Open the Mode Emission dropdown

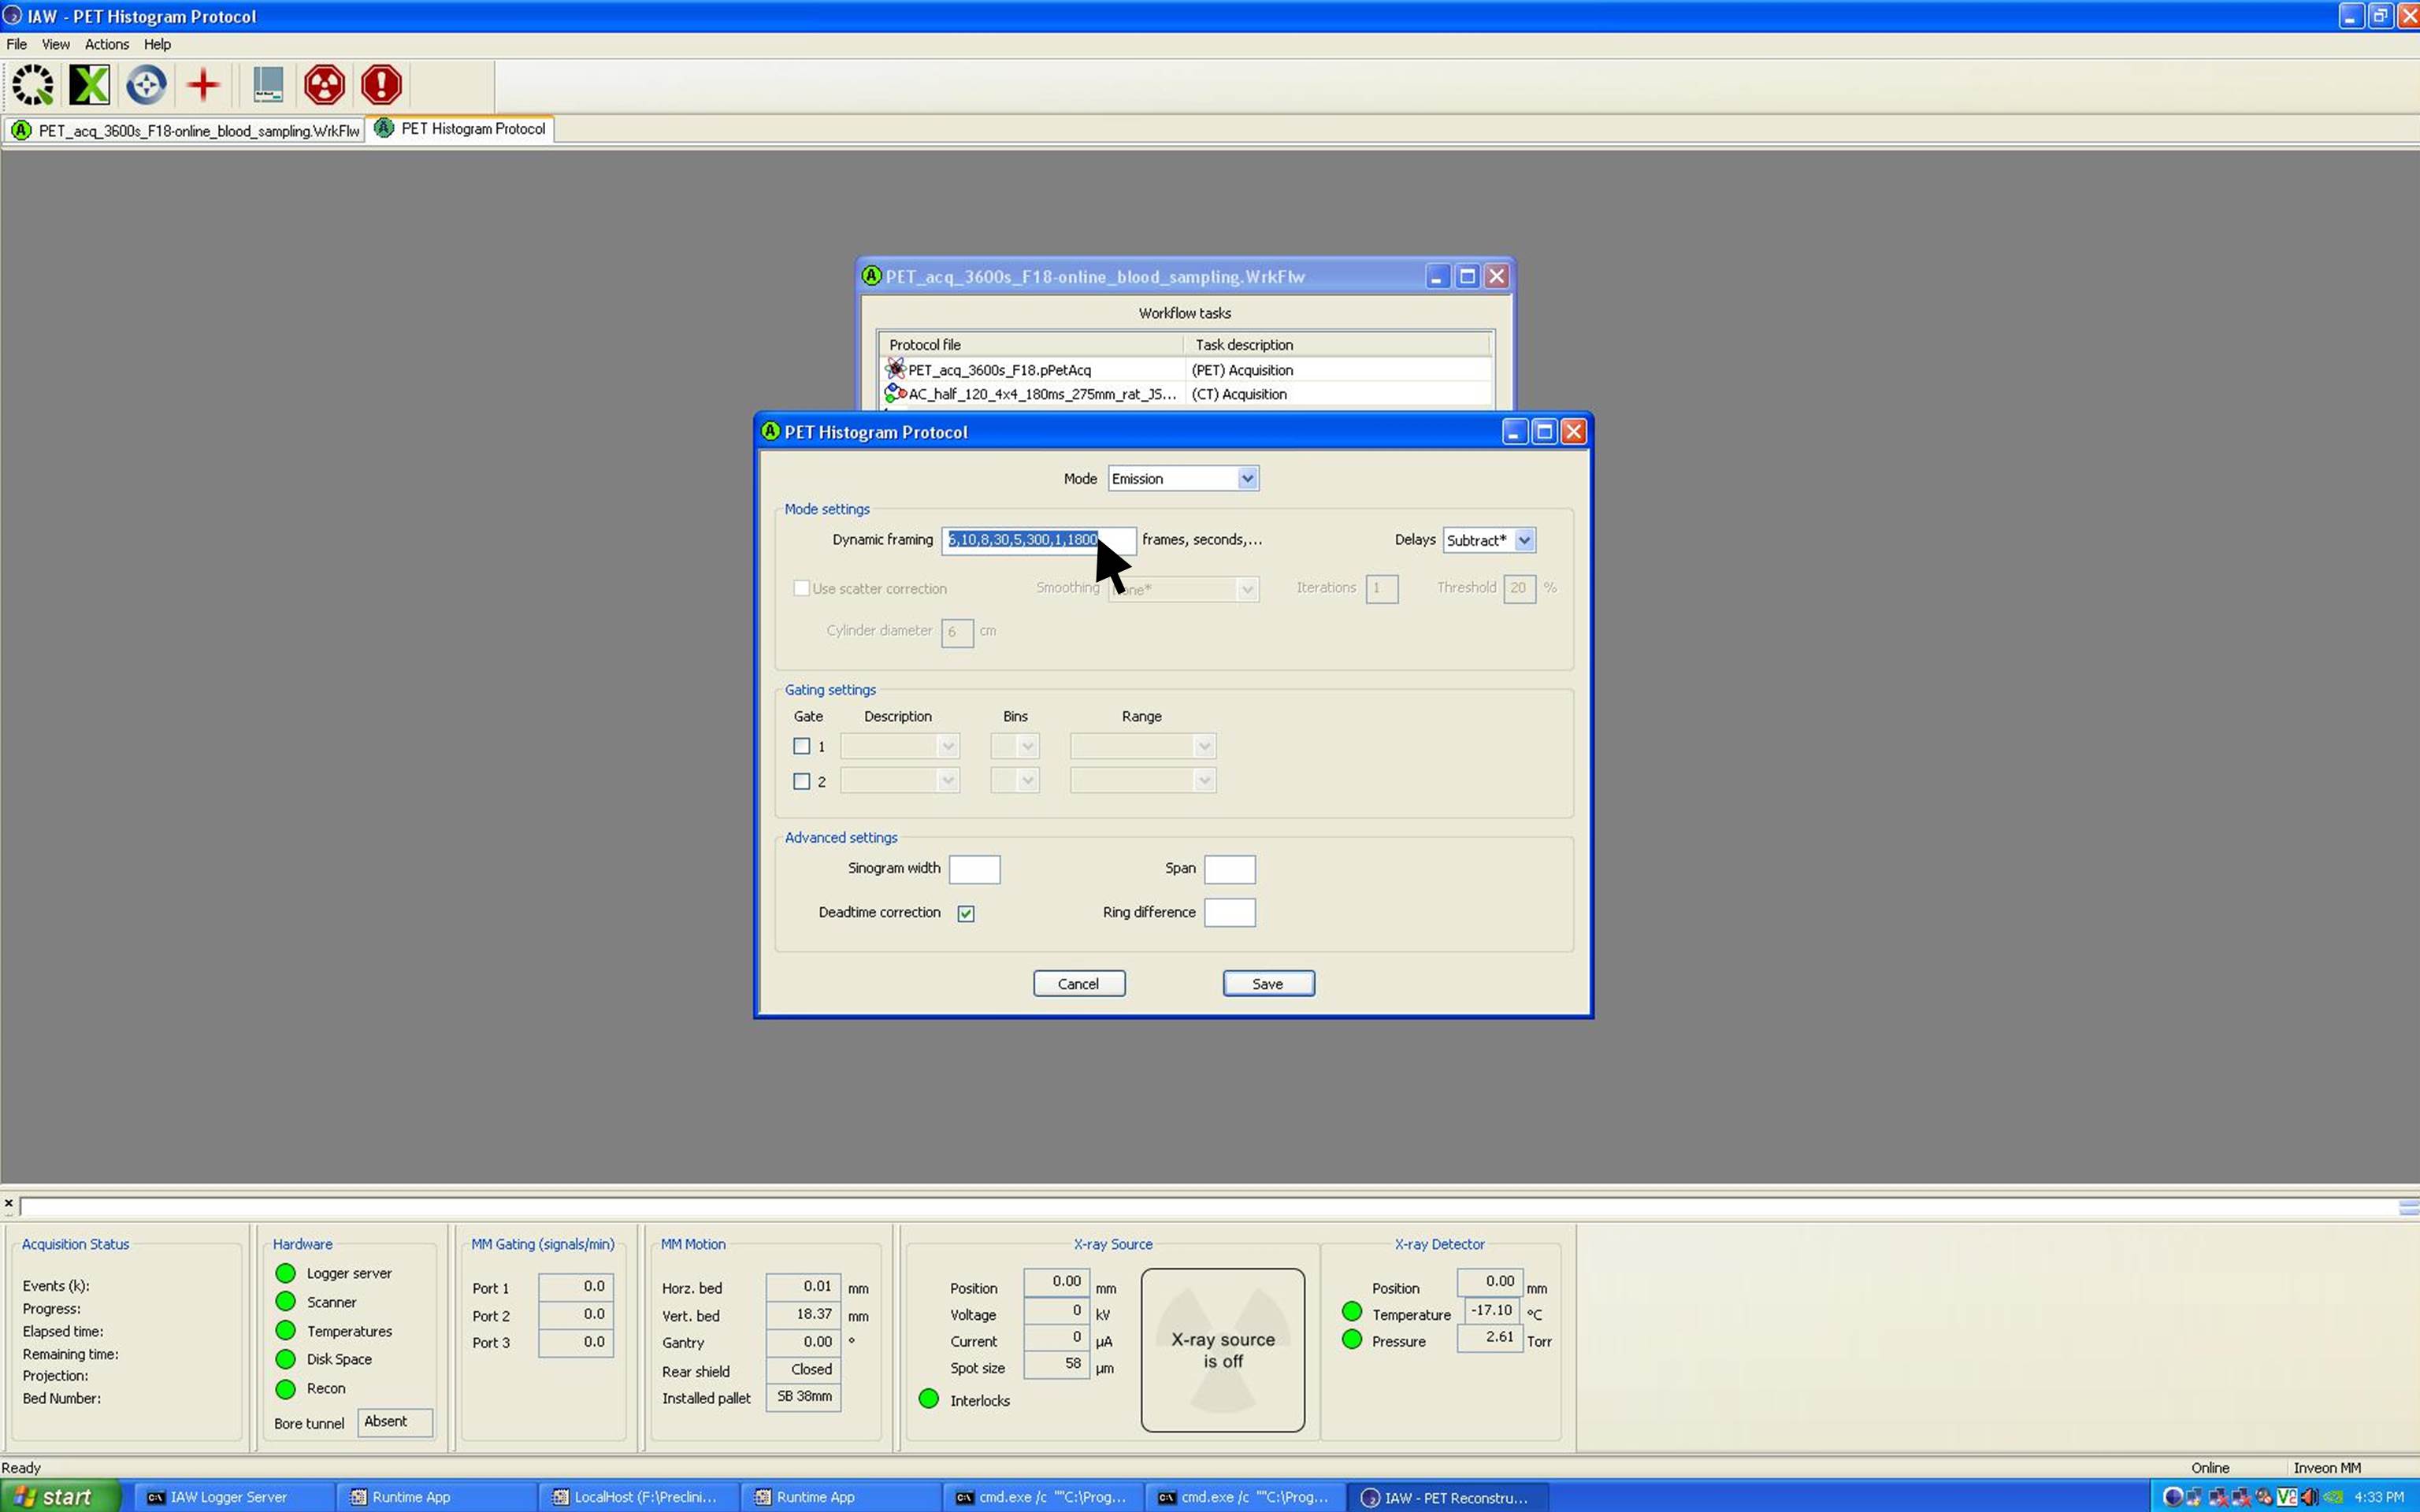[x=1247, y=479]
